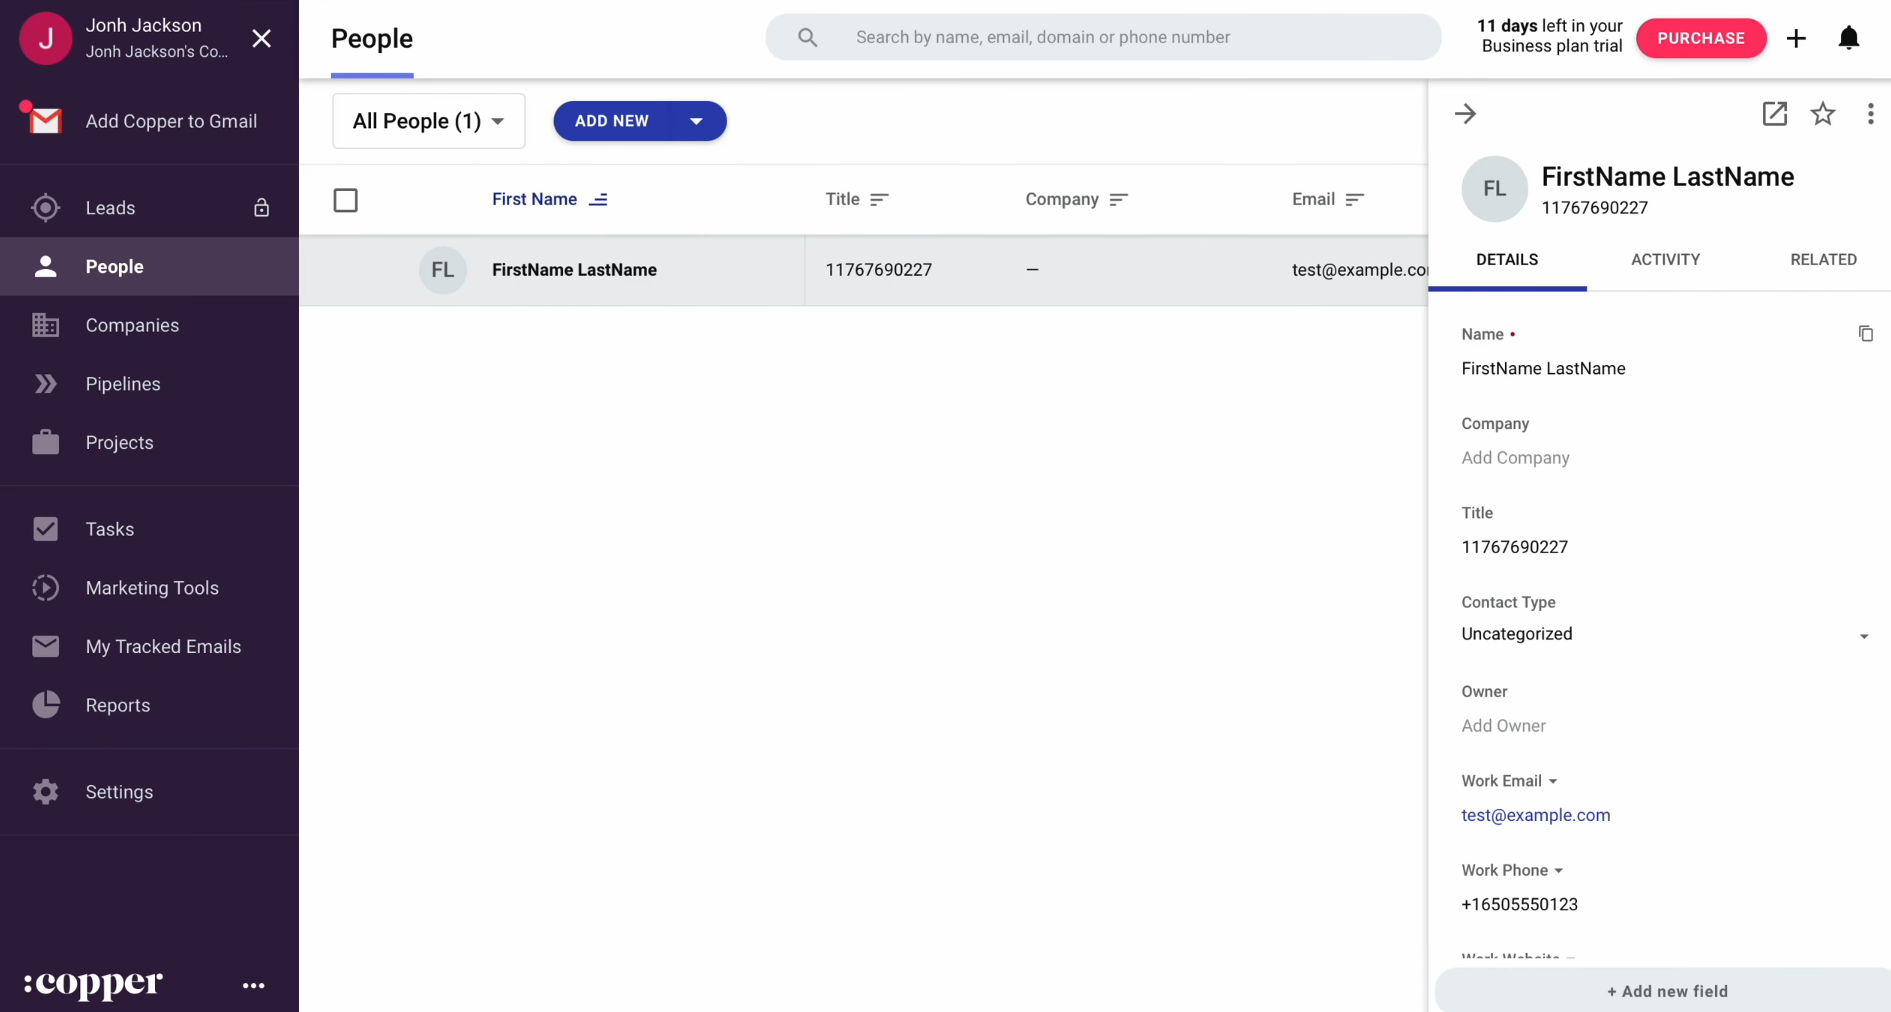Click the Purchase button

click(x=1700, y=38)
